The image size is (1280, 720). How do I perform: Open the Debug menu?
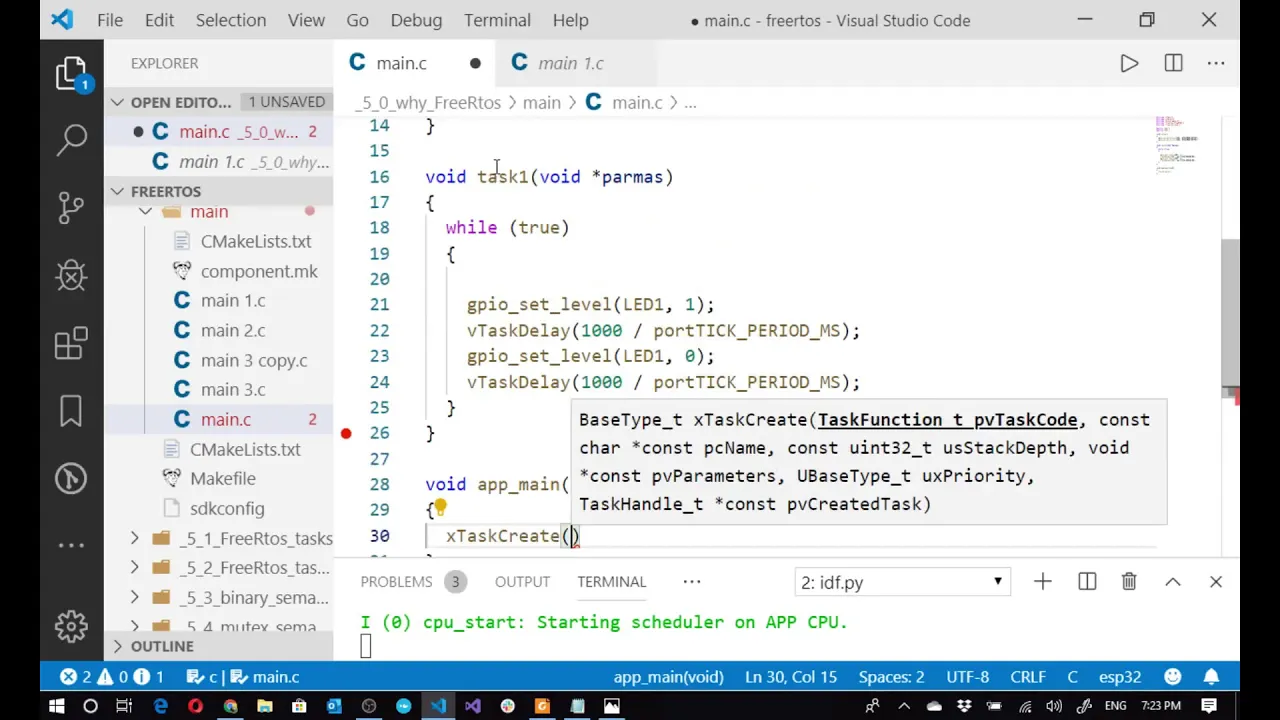(416, 20)
